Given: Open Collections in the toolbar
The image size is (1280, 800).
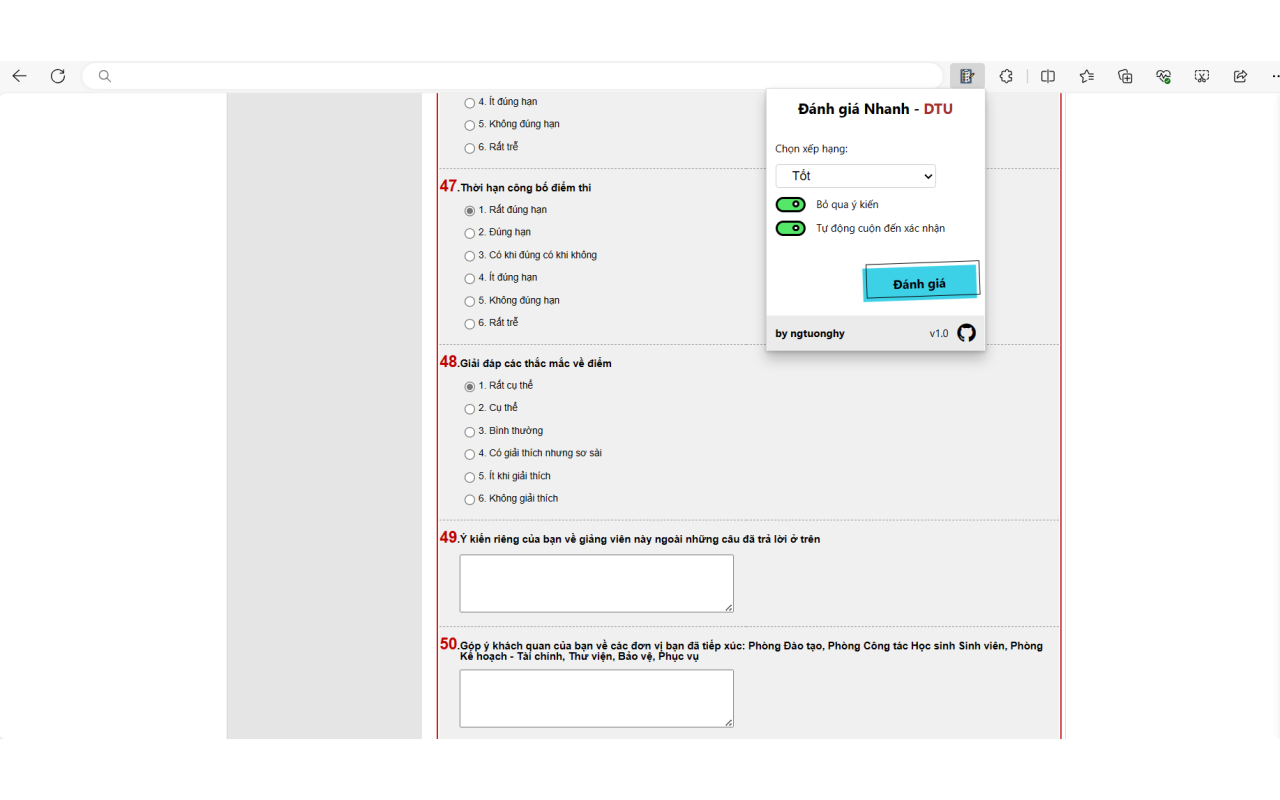Looking at the screenshot, I should [x=1125, y=76].
